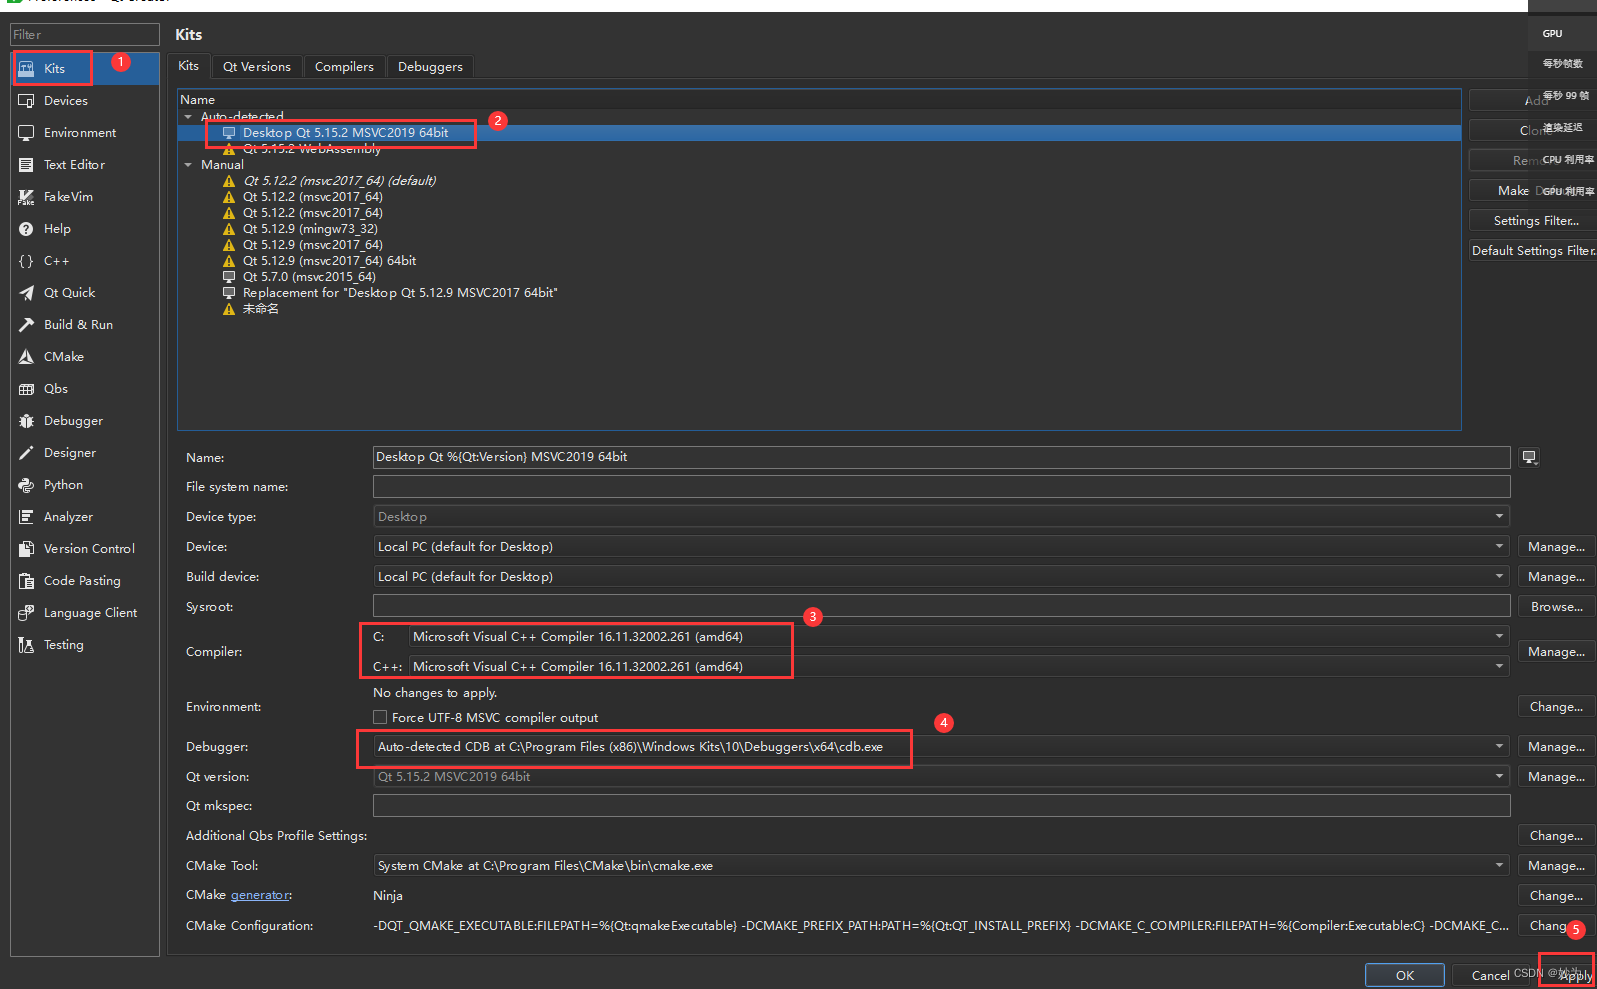Viewport: 1597px width, 989px height.
Task: Open the Debugger selection dropdown
Action: click(x=941, y=747)
